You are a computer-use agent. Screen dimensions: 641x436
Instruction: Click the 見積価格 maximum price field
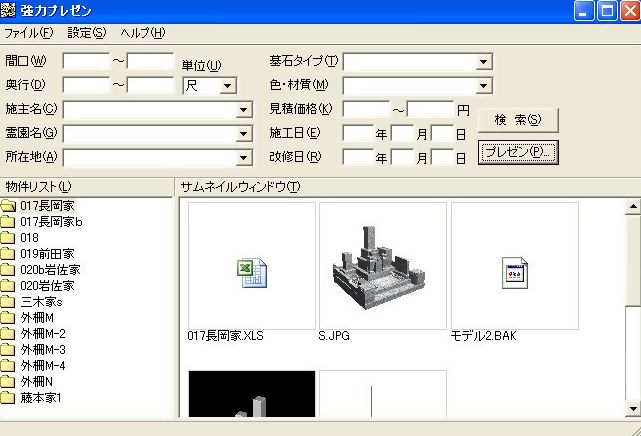tap(430, 110)
